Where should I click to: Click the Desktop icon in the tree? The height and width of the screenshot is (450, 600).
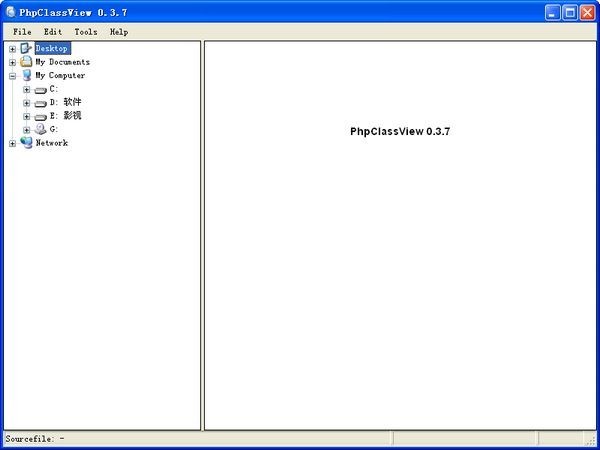pos(26,48)
